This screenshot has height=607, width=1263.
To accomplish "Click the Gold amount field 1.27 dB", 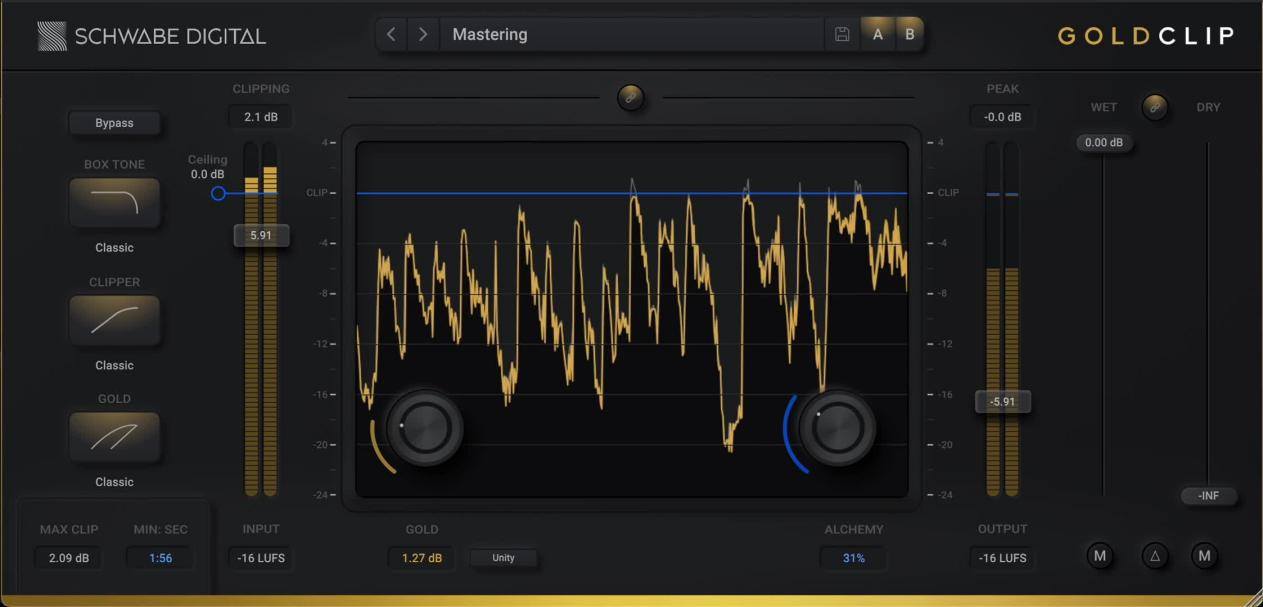I will pyautogui.click(x=422, y=558).
